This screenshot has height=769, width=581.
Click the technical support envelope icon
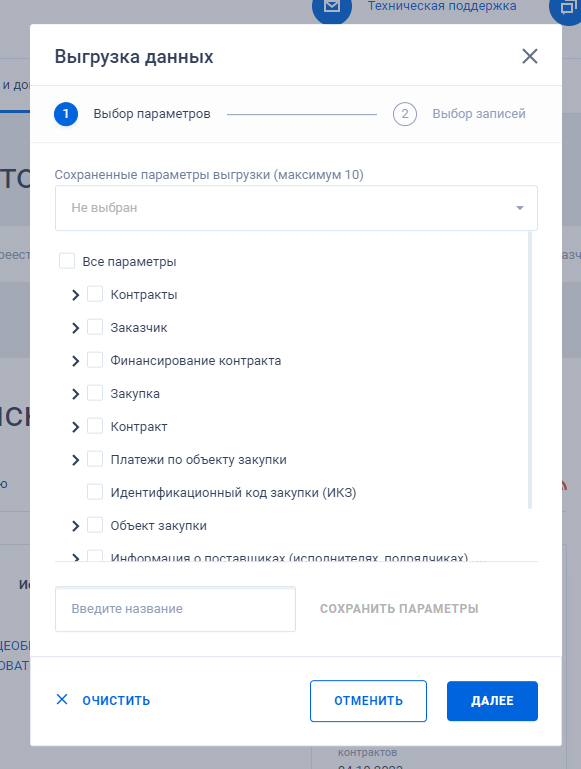(x=332, y=7)
